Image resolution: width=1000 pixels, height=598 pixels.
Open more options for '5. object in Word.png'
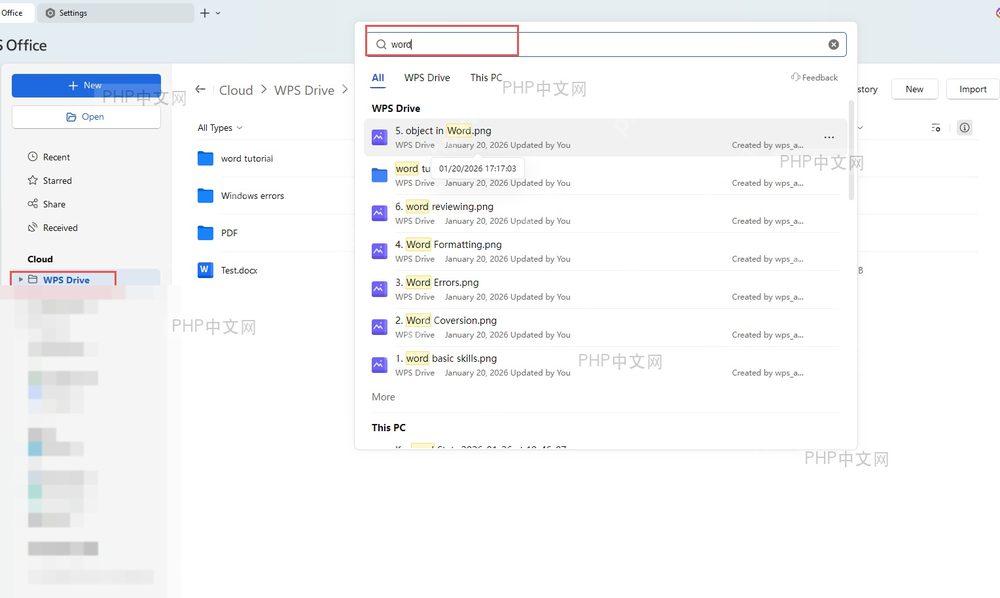[828, 137]
